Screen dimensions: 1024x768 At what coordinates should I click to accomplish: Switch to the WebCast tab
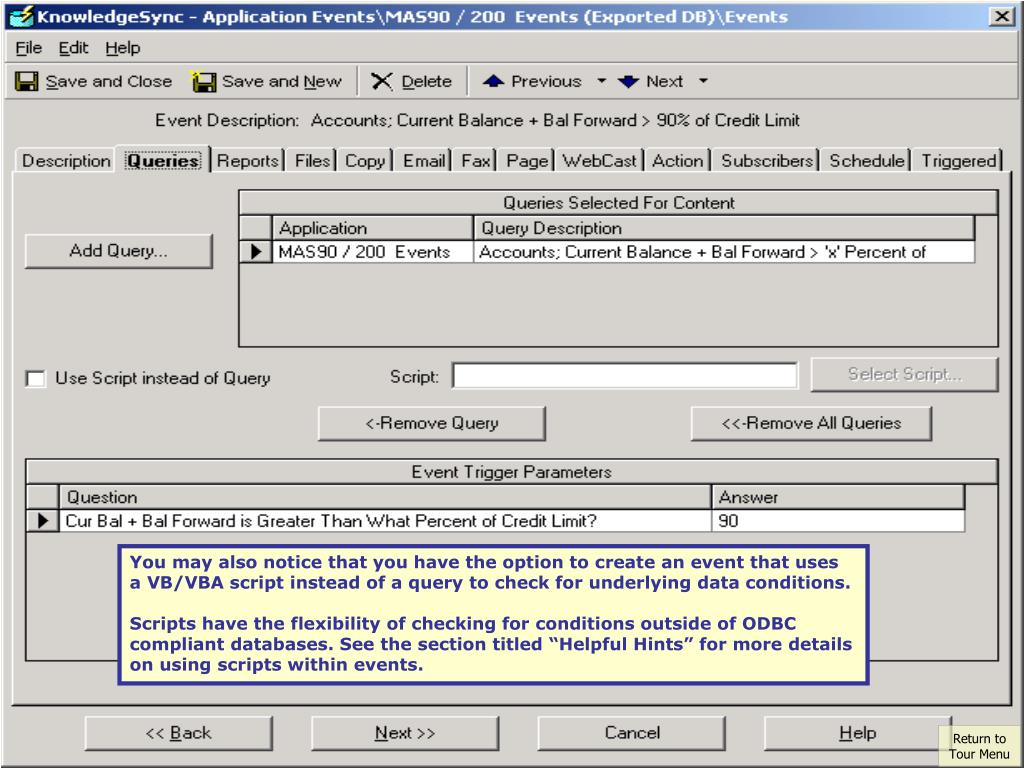(599, 161)
